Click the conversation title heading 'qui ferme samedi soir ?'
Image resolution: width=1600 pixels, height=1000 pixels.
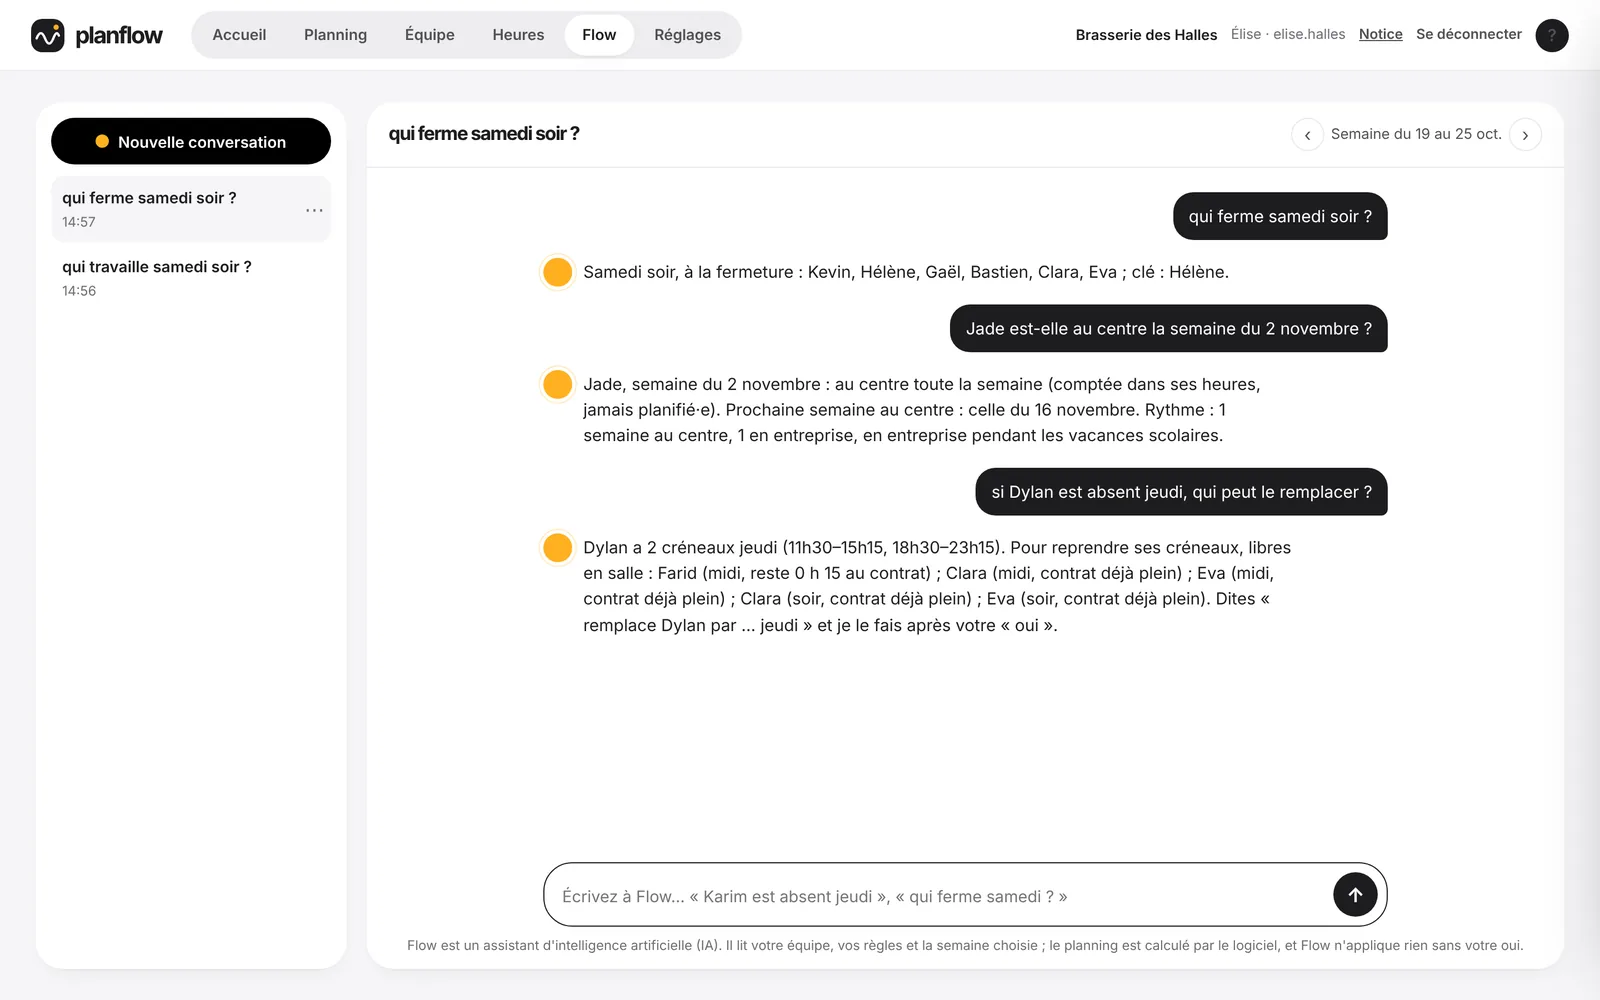coord(484,134)
